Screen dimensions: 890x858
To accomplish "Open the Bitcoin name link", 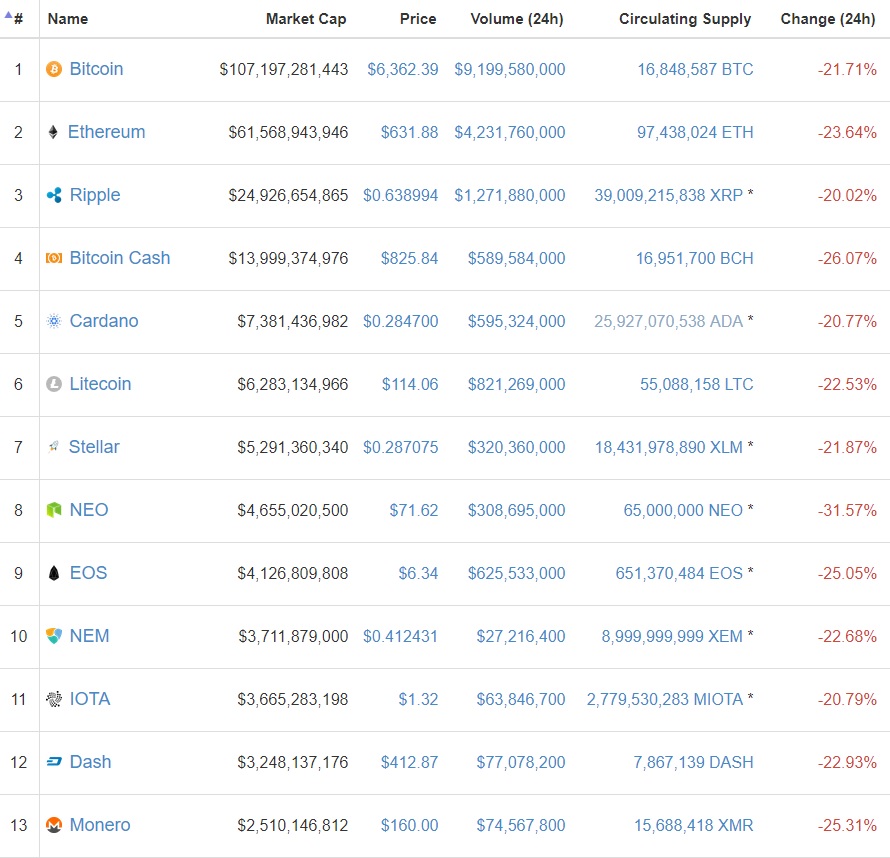I will point(96,69).
